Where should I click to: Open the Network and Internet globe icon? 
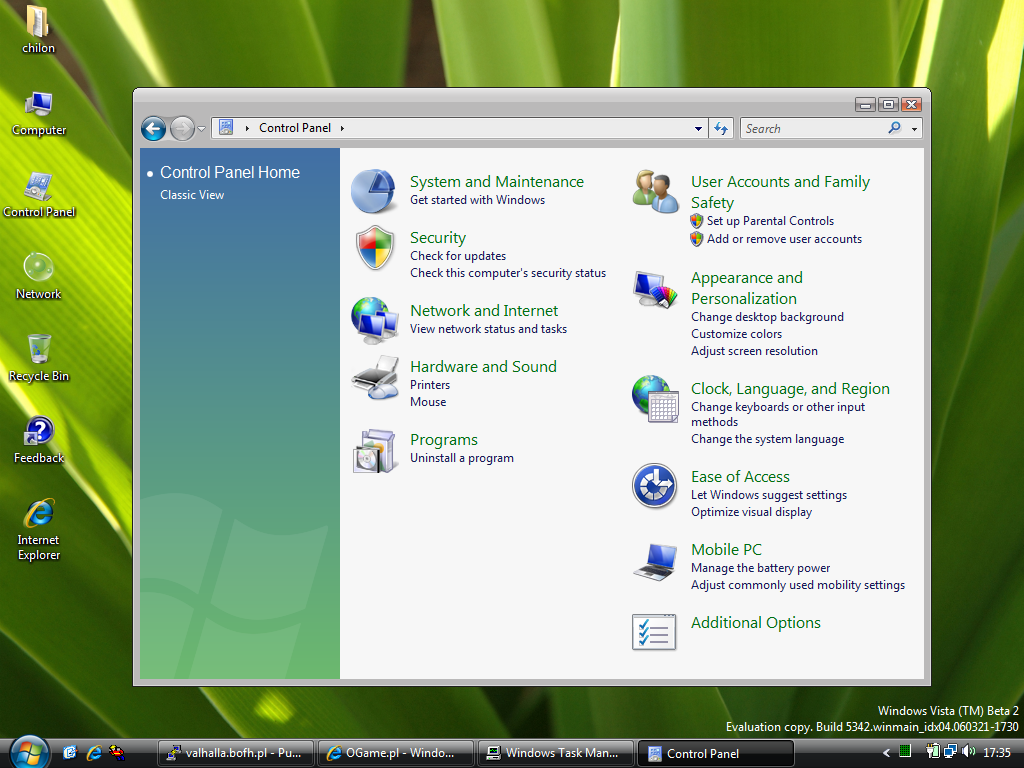(375, 320)
